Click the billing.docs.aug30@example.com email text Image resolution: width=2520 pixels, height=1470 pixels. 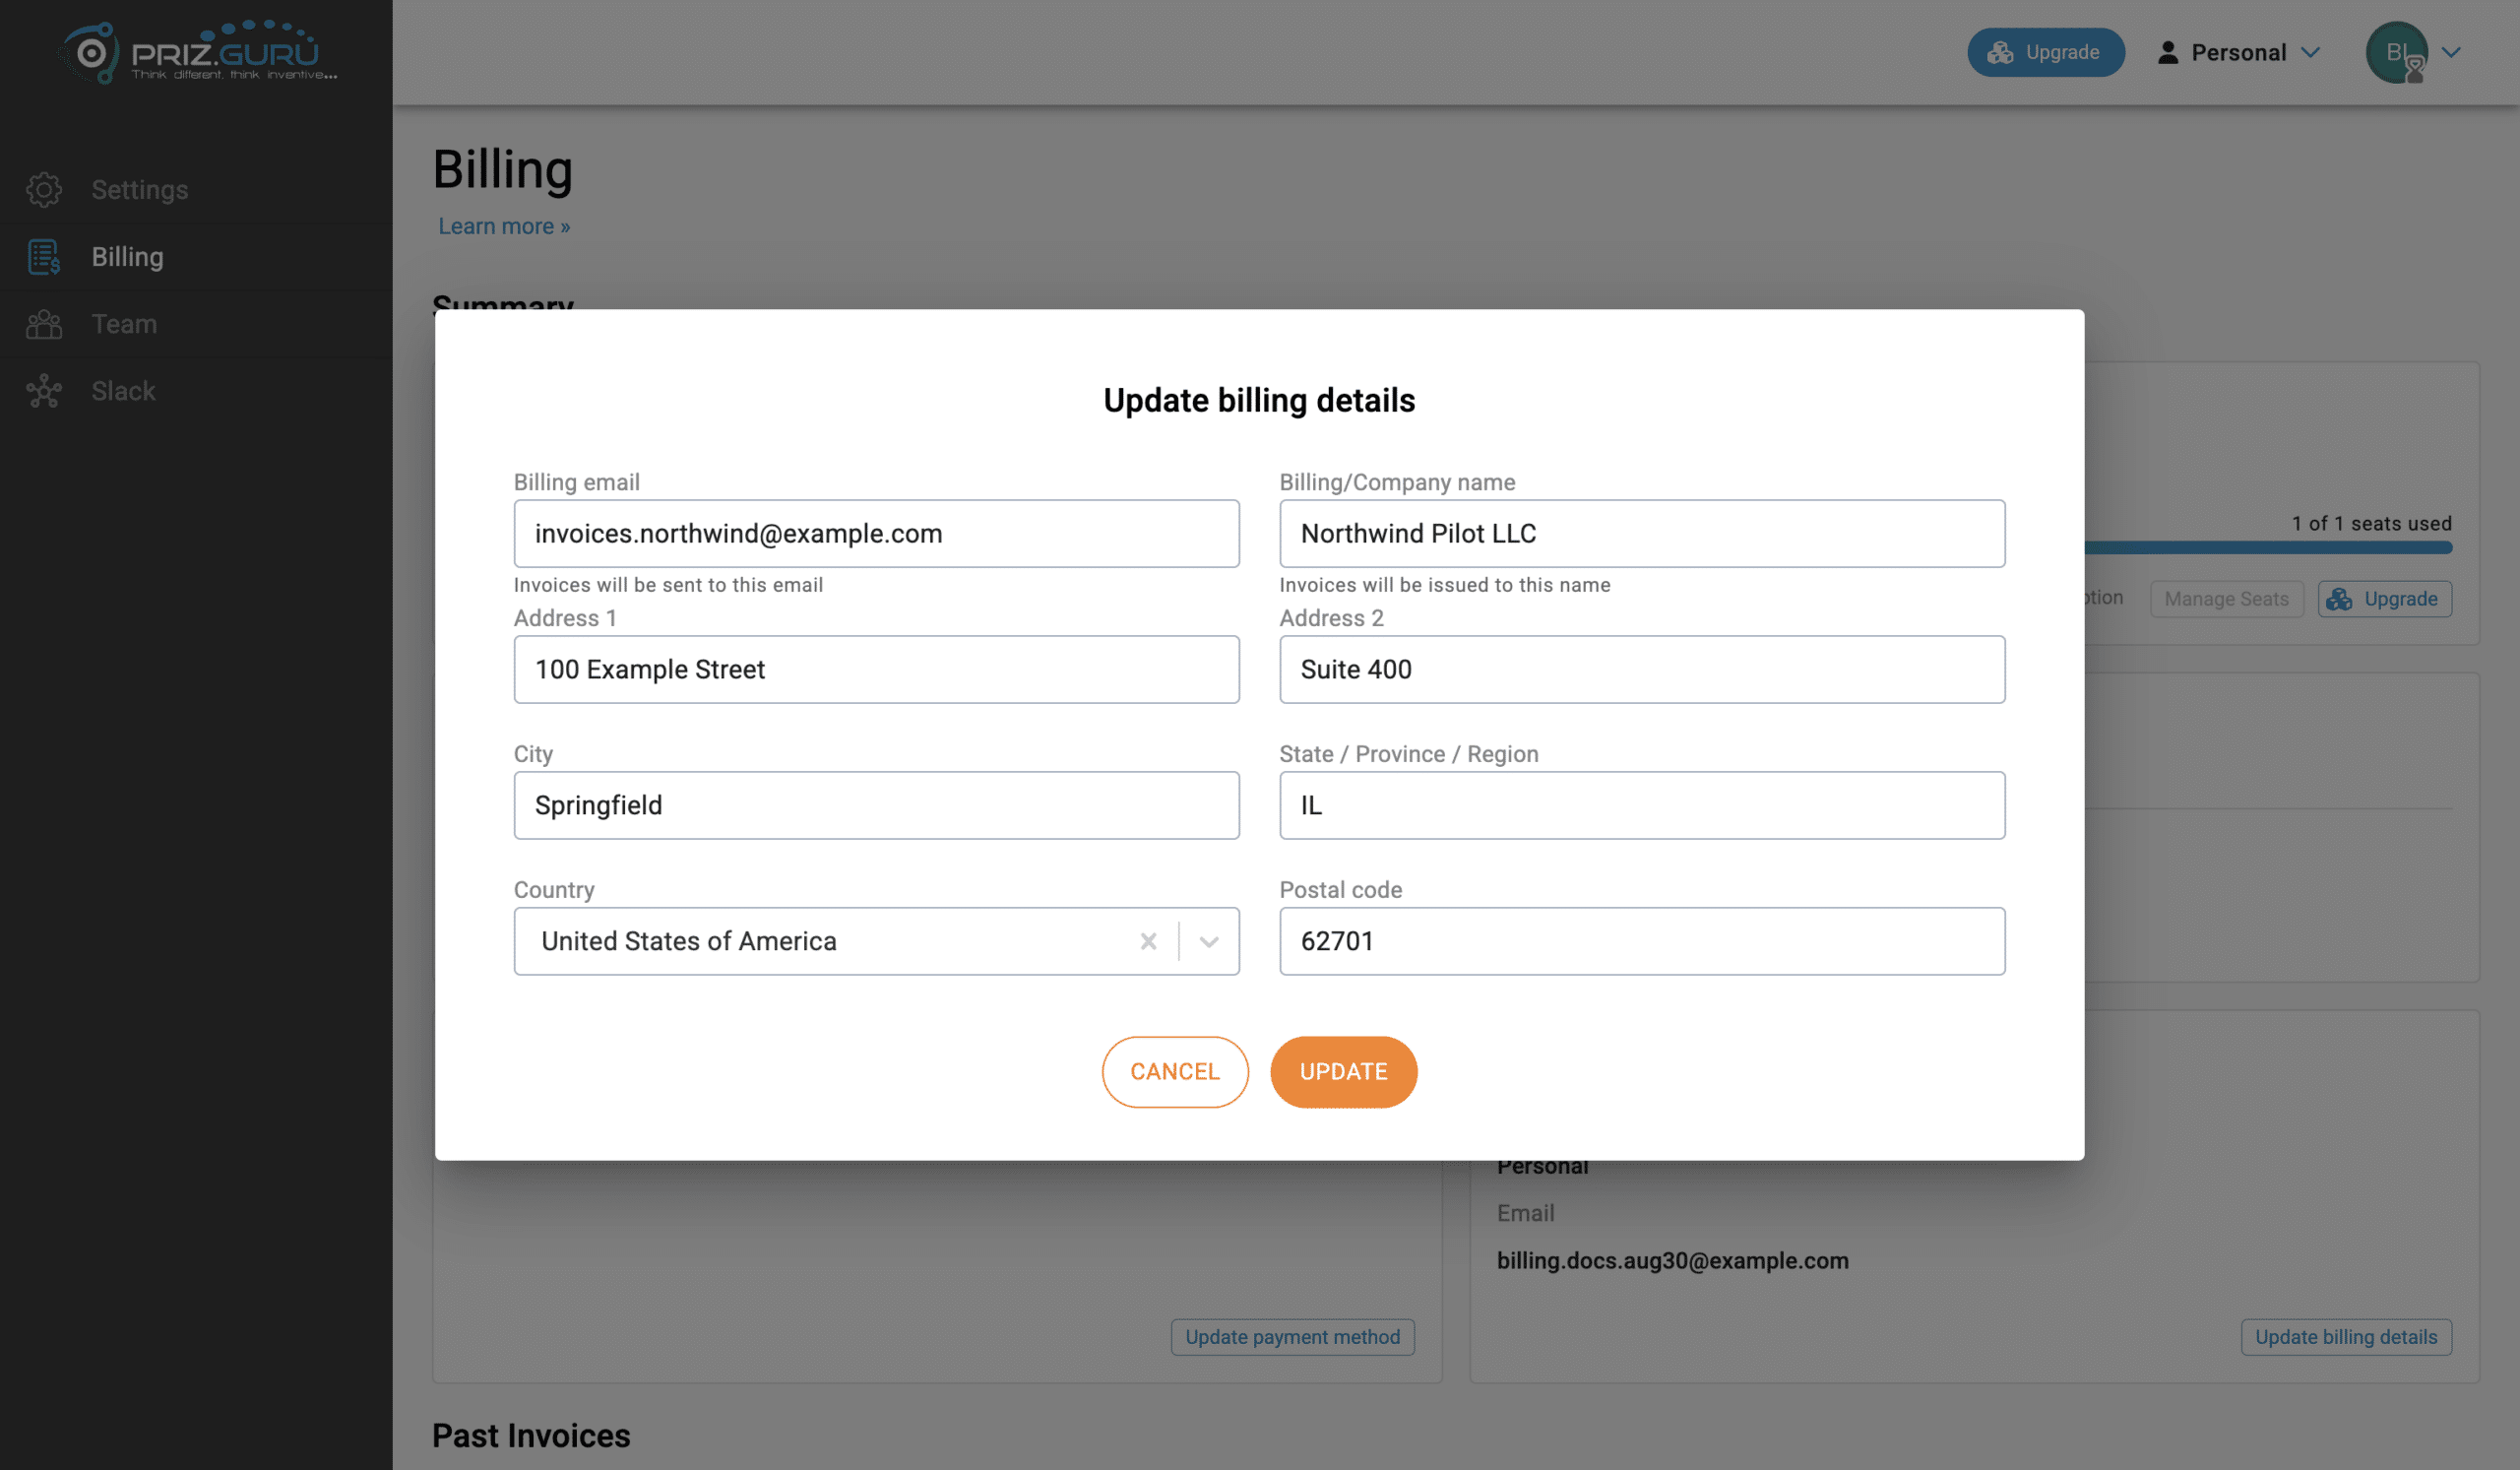(1672, 1261)
